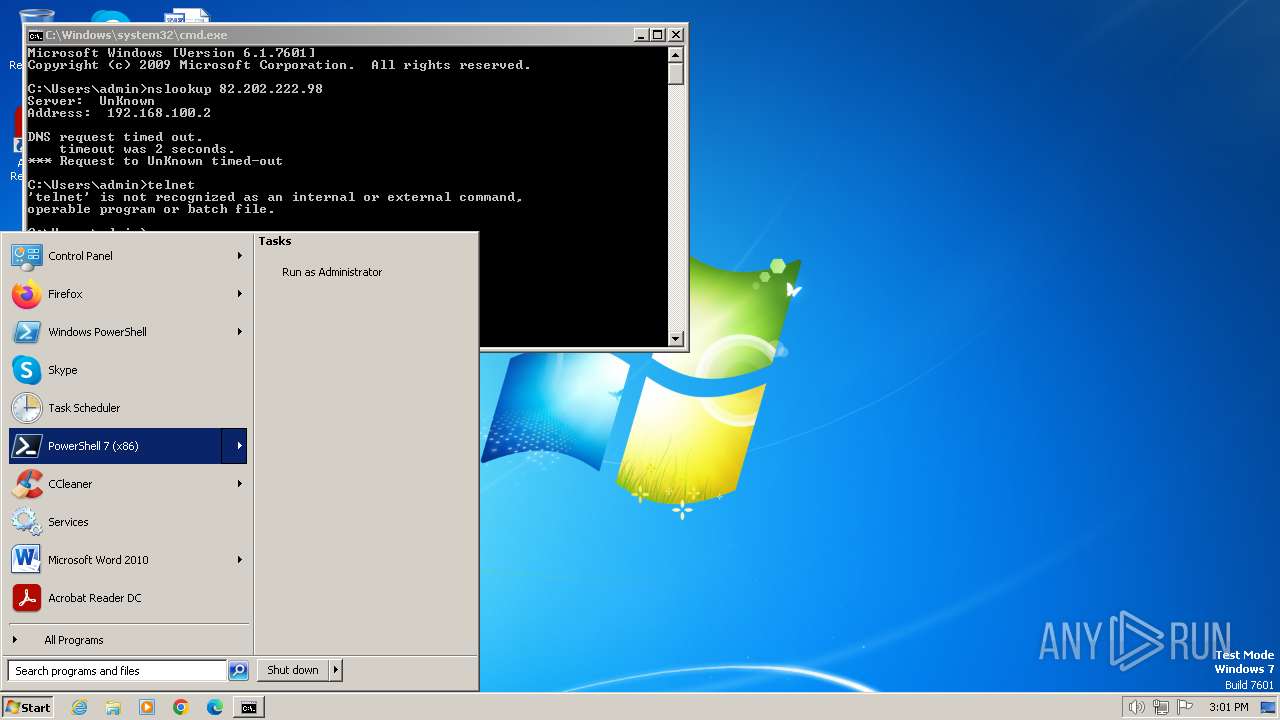
Task: Maximize the cmd.exe window
Action: pos(657,35)
